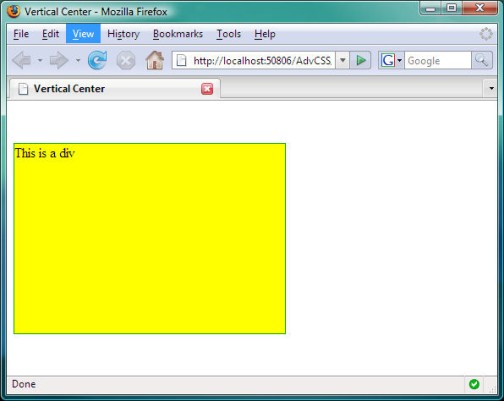The image size is (504, 401).
Task: Click the 'Done' status bar text
Action: point(24,384)
